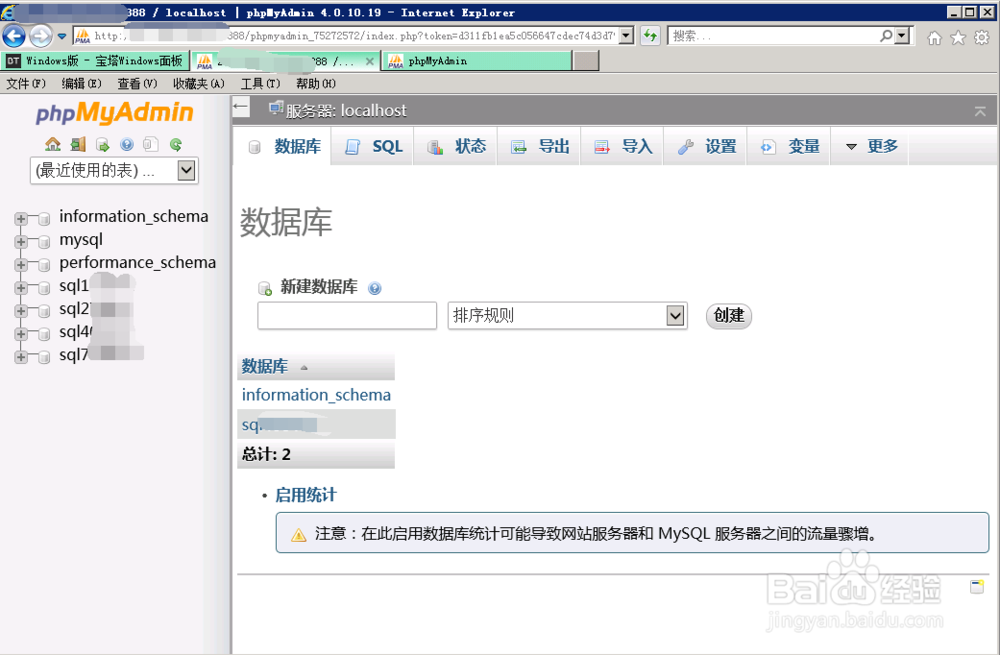Reload navigation panel with green refresh icon

click(x=176, y=145)
